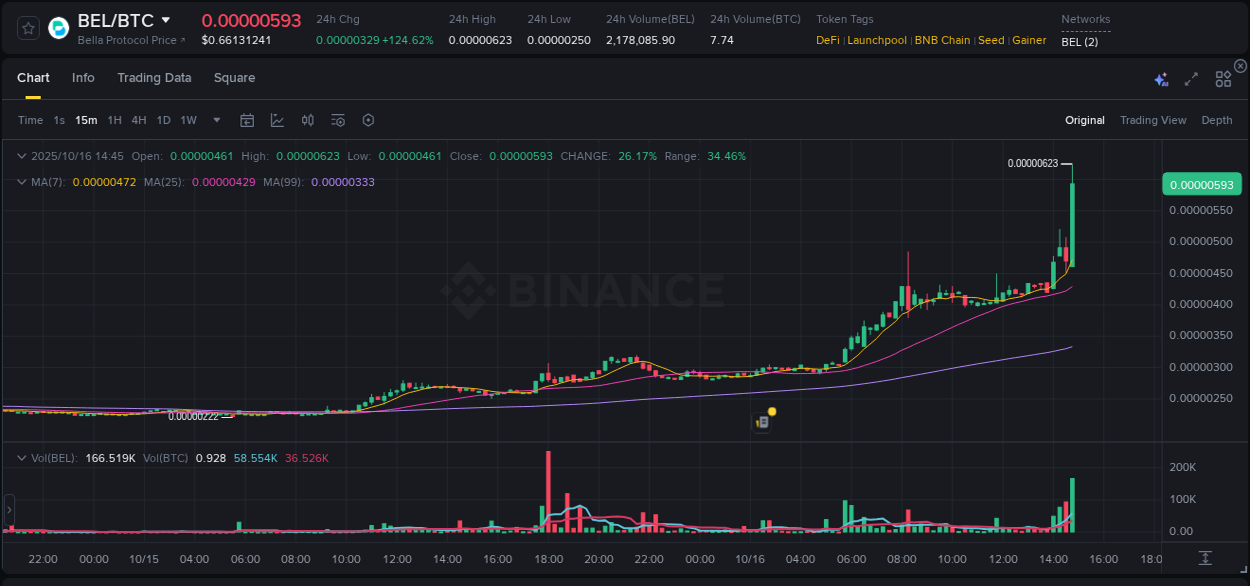Open the indicators list icon
This screenshot has height=586, width=1250.
pyautogui.click(x=337, y=119)
